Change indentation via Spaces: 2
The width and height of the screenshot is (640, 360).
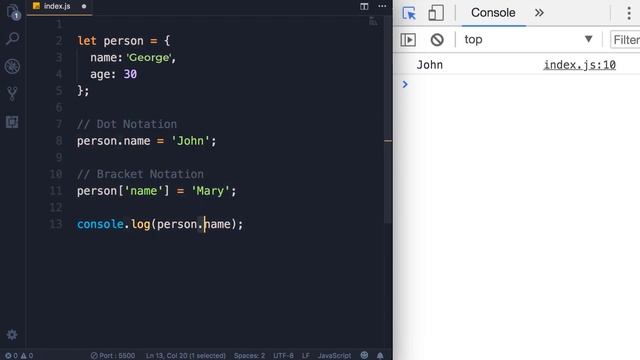click(x=249, y=356)
